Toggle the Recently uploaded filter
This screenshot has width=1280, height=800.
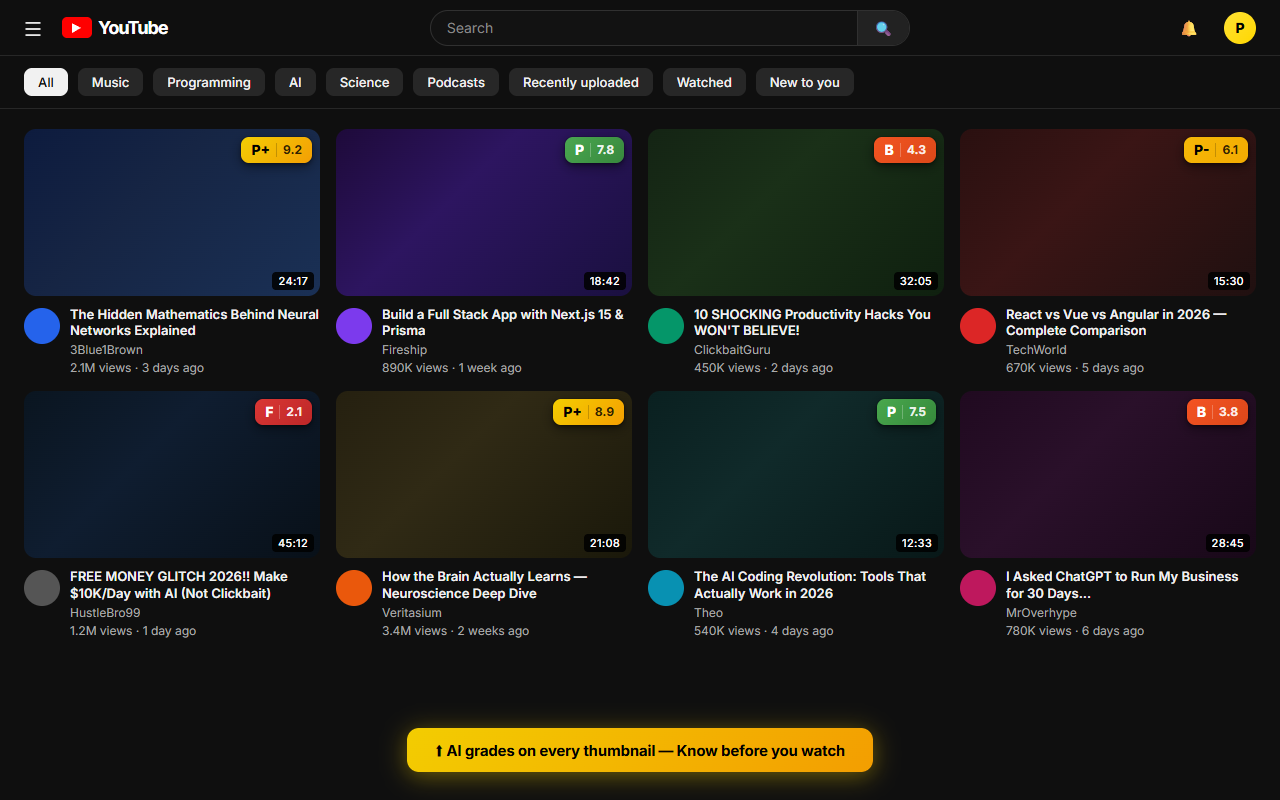(x=580, y=82)
